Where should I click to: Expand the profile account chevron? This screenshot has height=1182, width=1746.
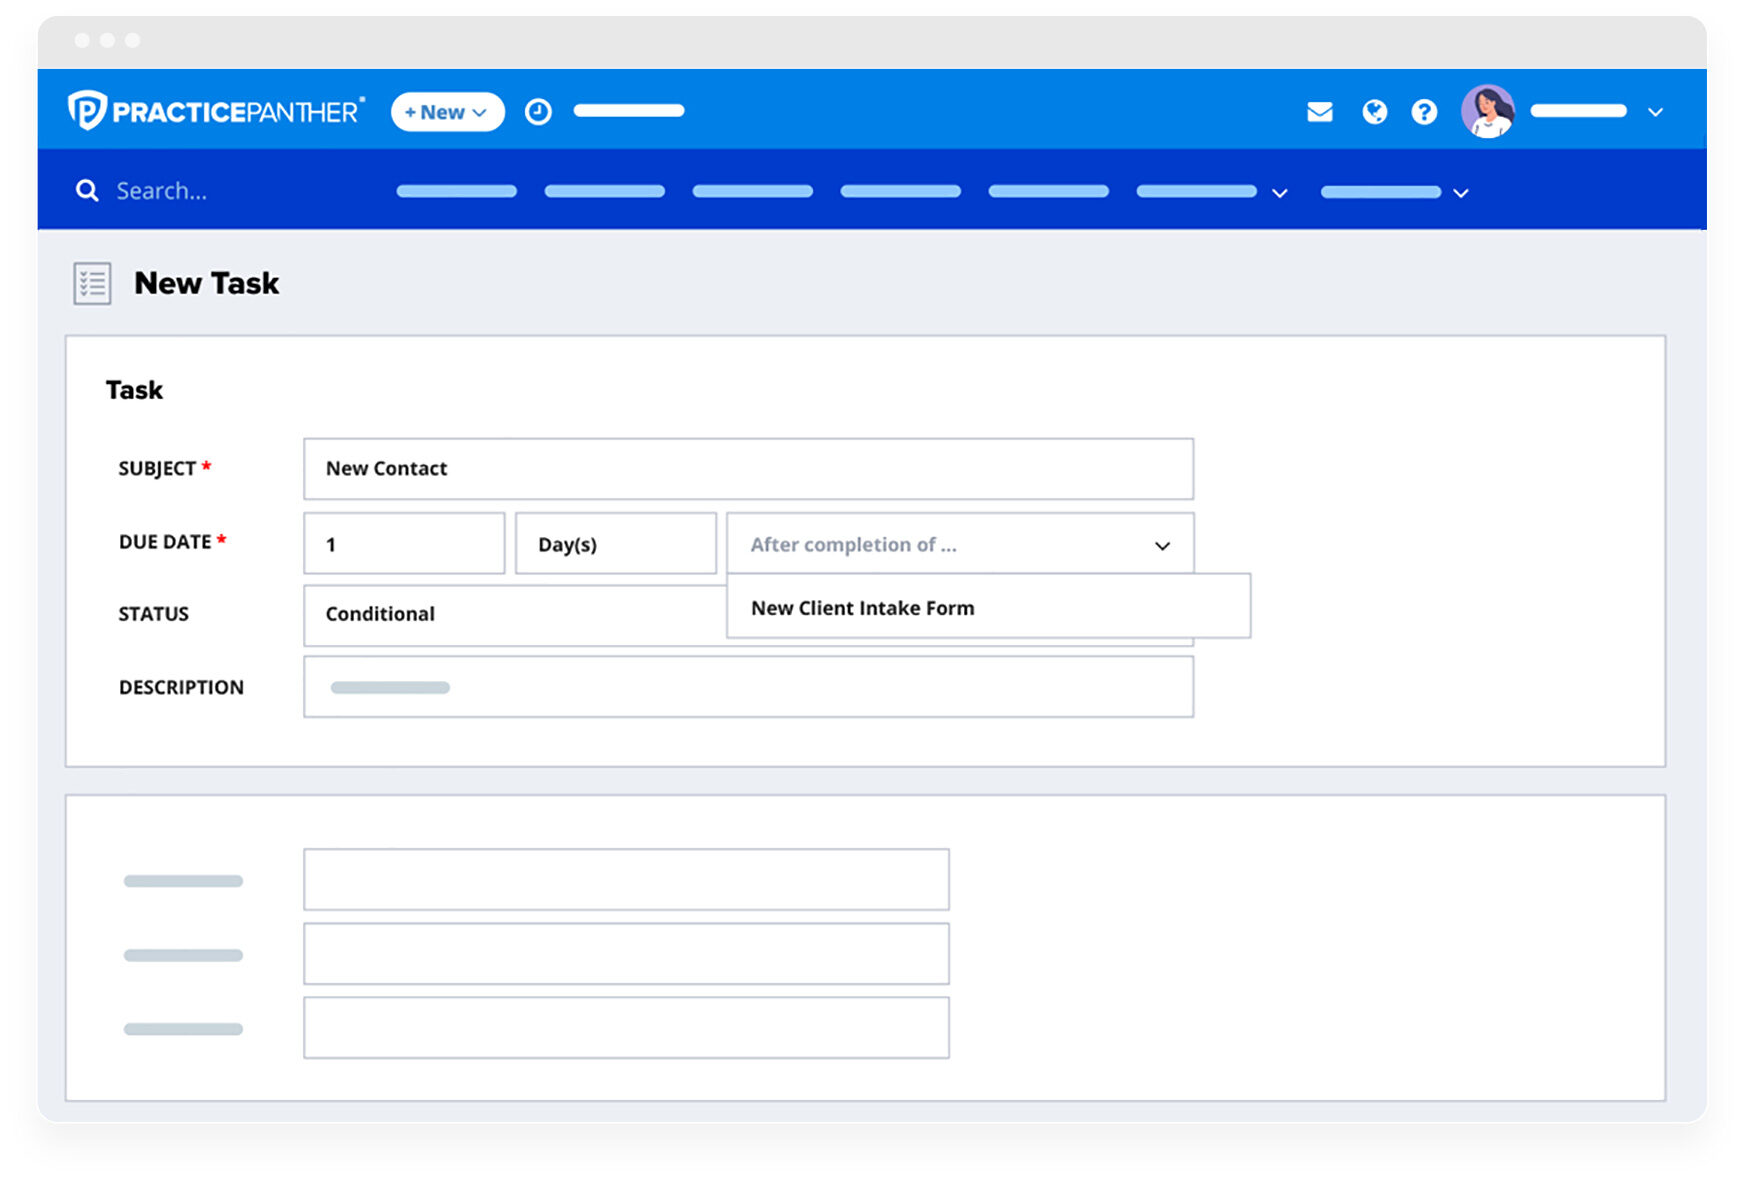pos(1656,112)
